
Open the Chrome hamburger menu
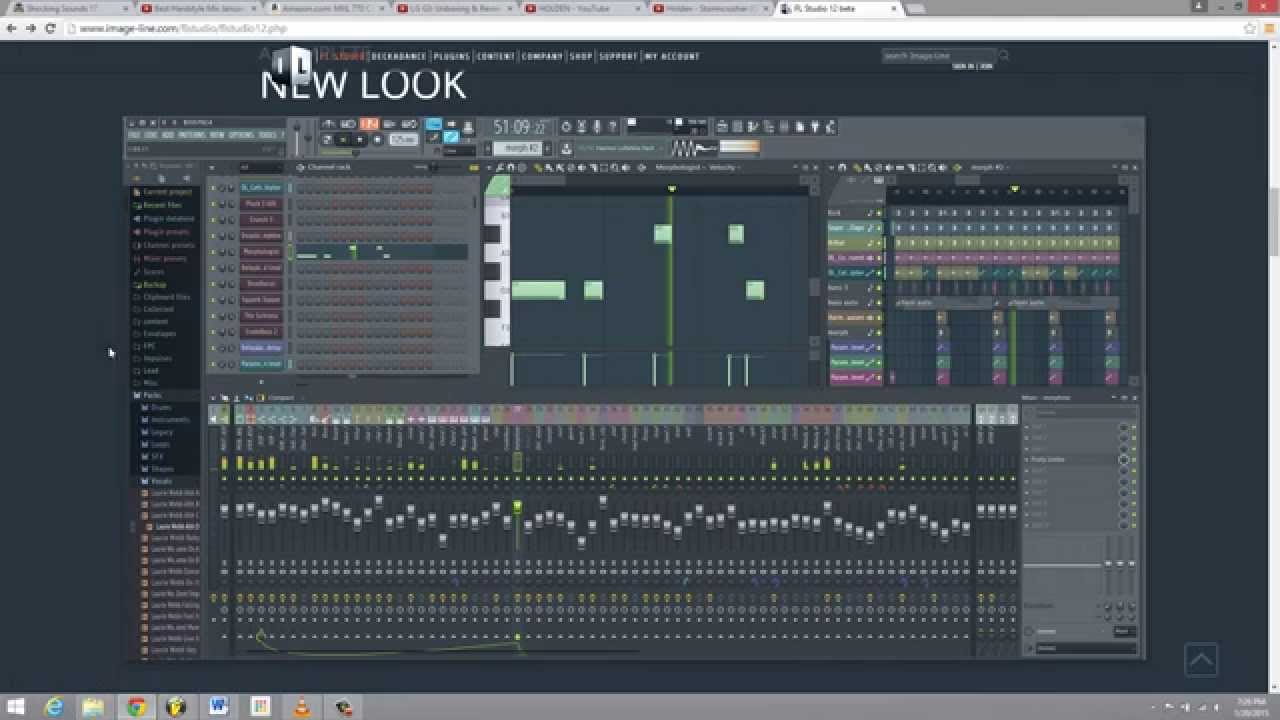tap(1268, 28)
